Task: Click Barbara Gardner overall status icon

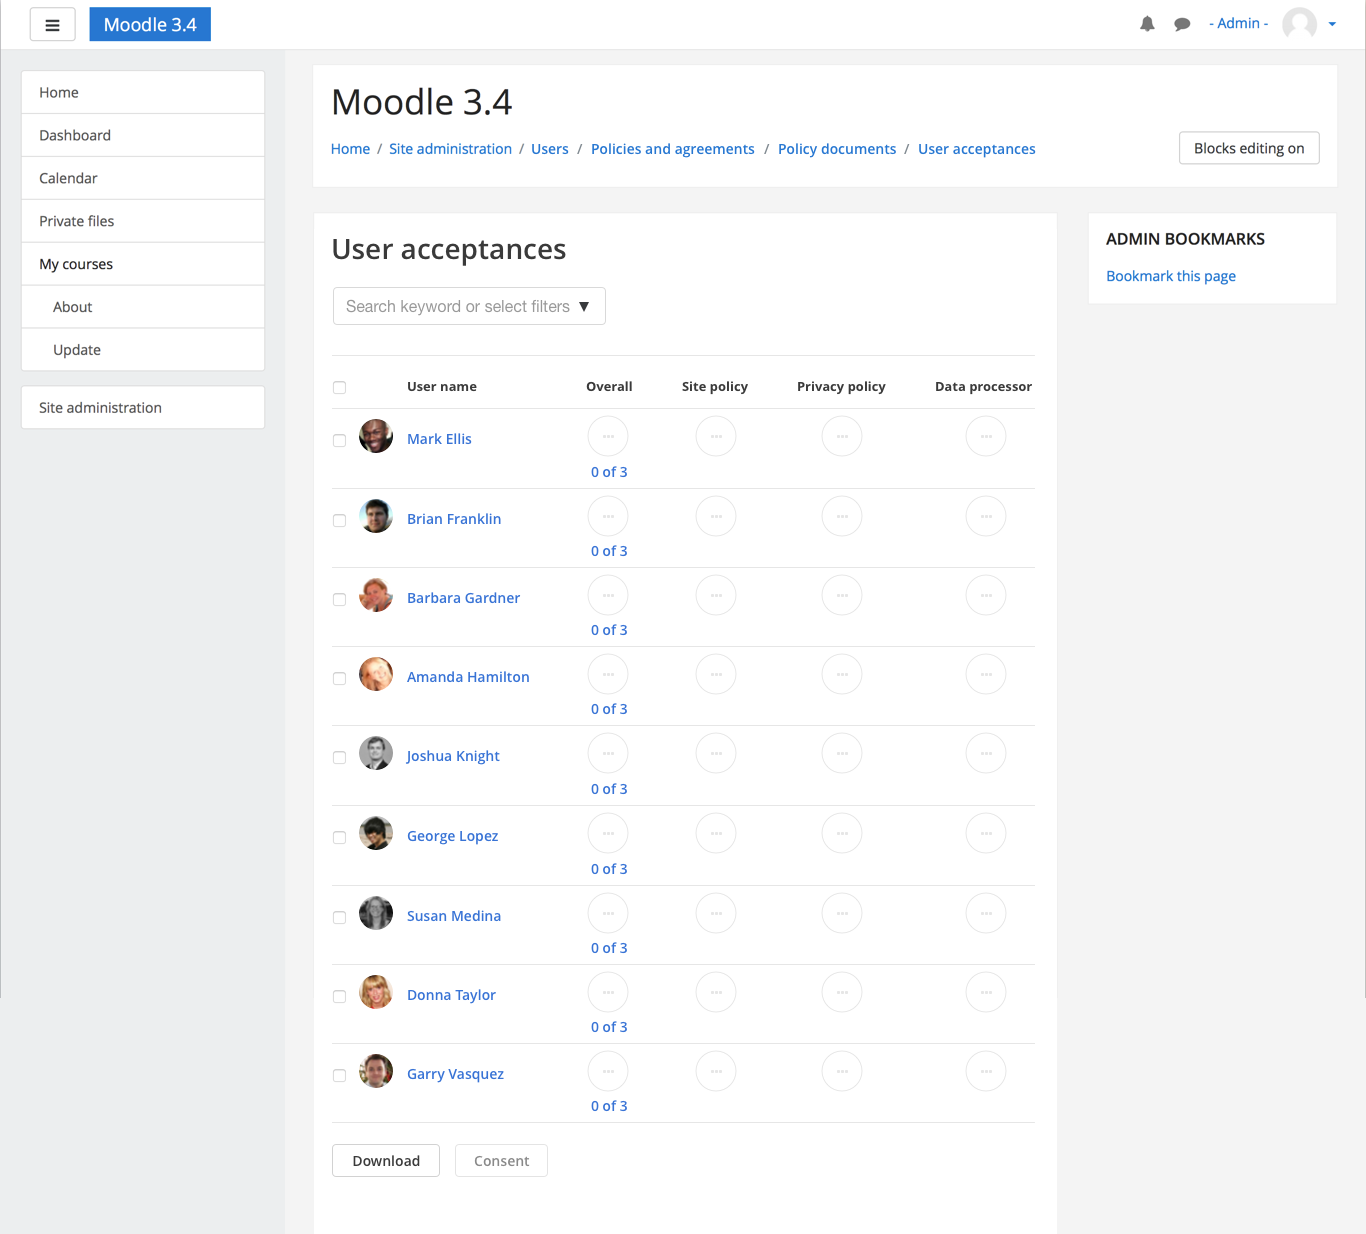Action: [x=608, y=595]
